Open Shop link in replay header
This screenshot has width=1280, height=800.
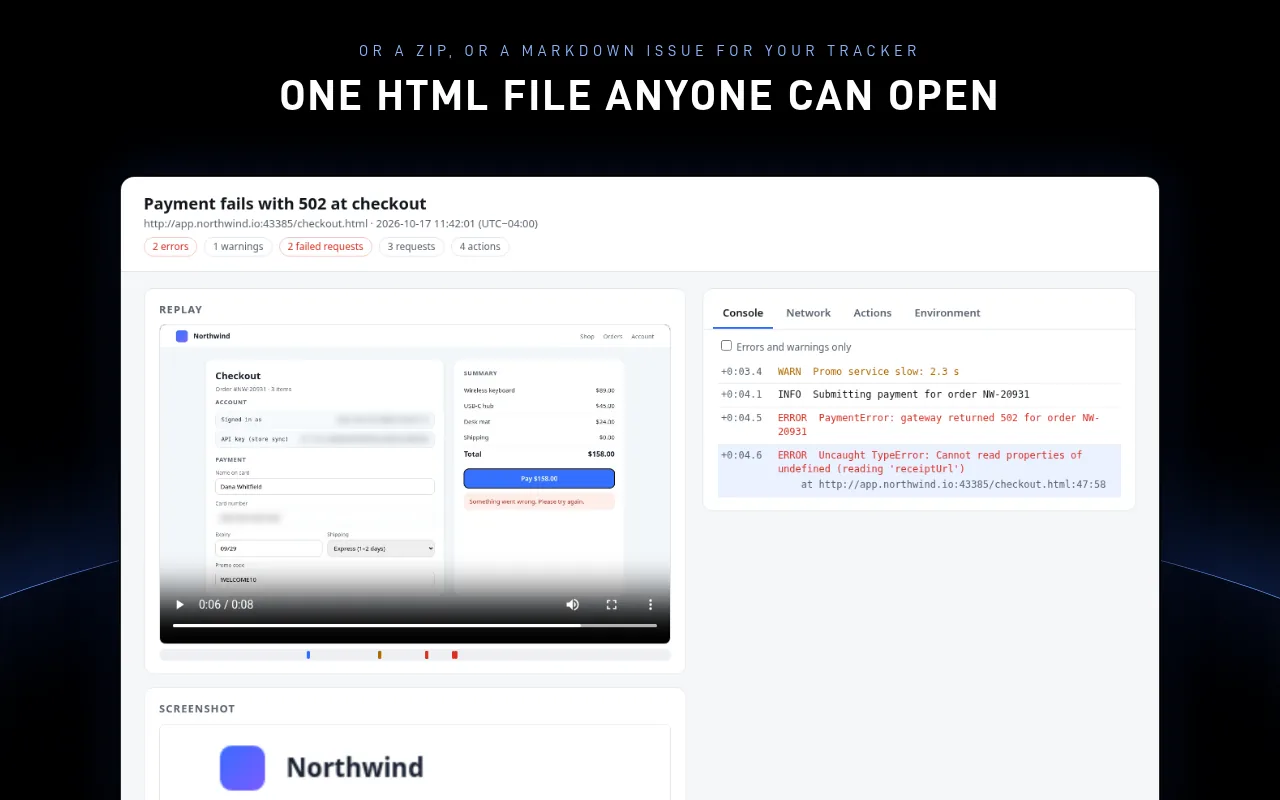pyautogui.click(x=587, y=337)
